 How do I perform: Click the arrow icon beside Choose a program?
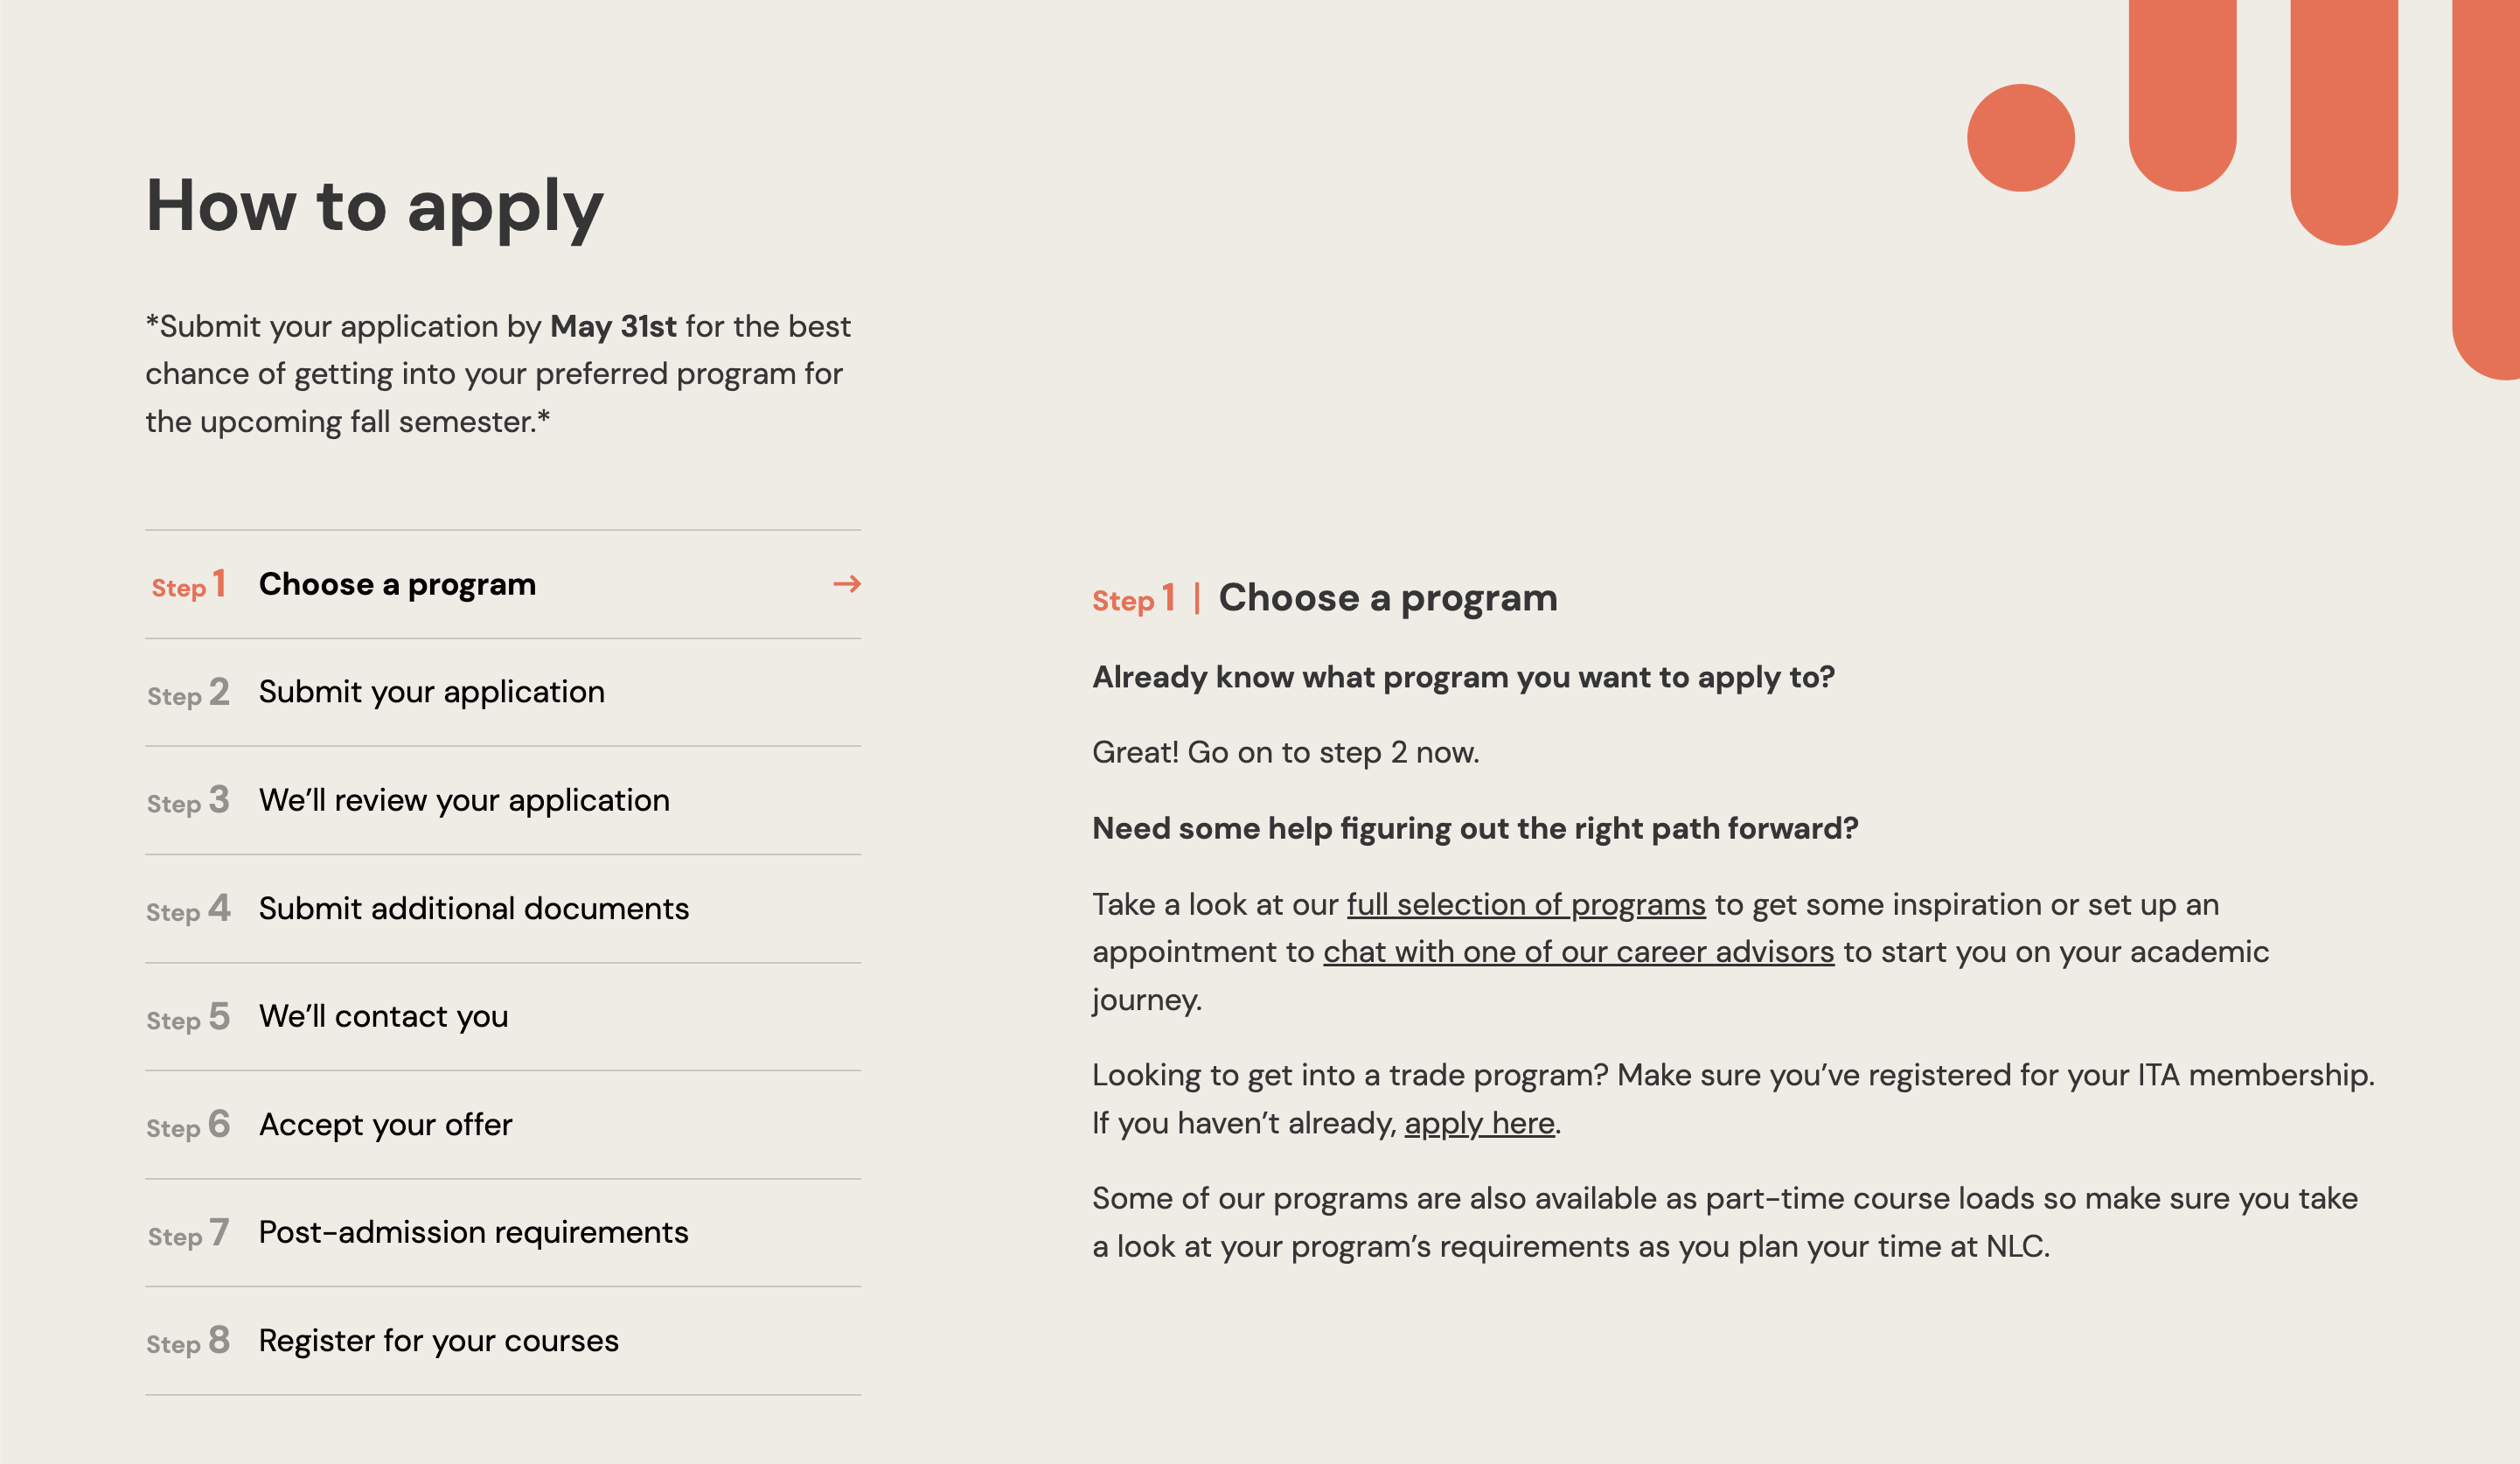click(846, 584)
